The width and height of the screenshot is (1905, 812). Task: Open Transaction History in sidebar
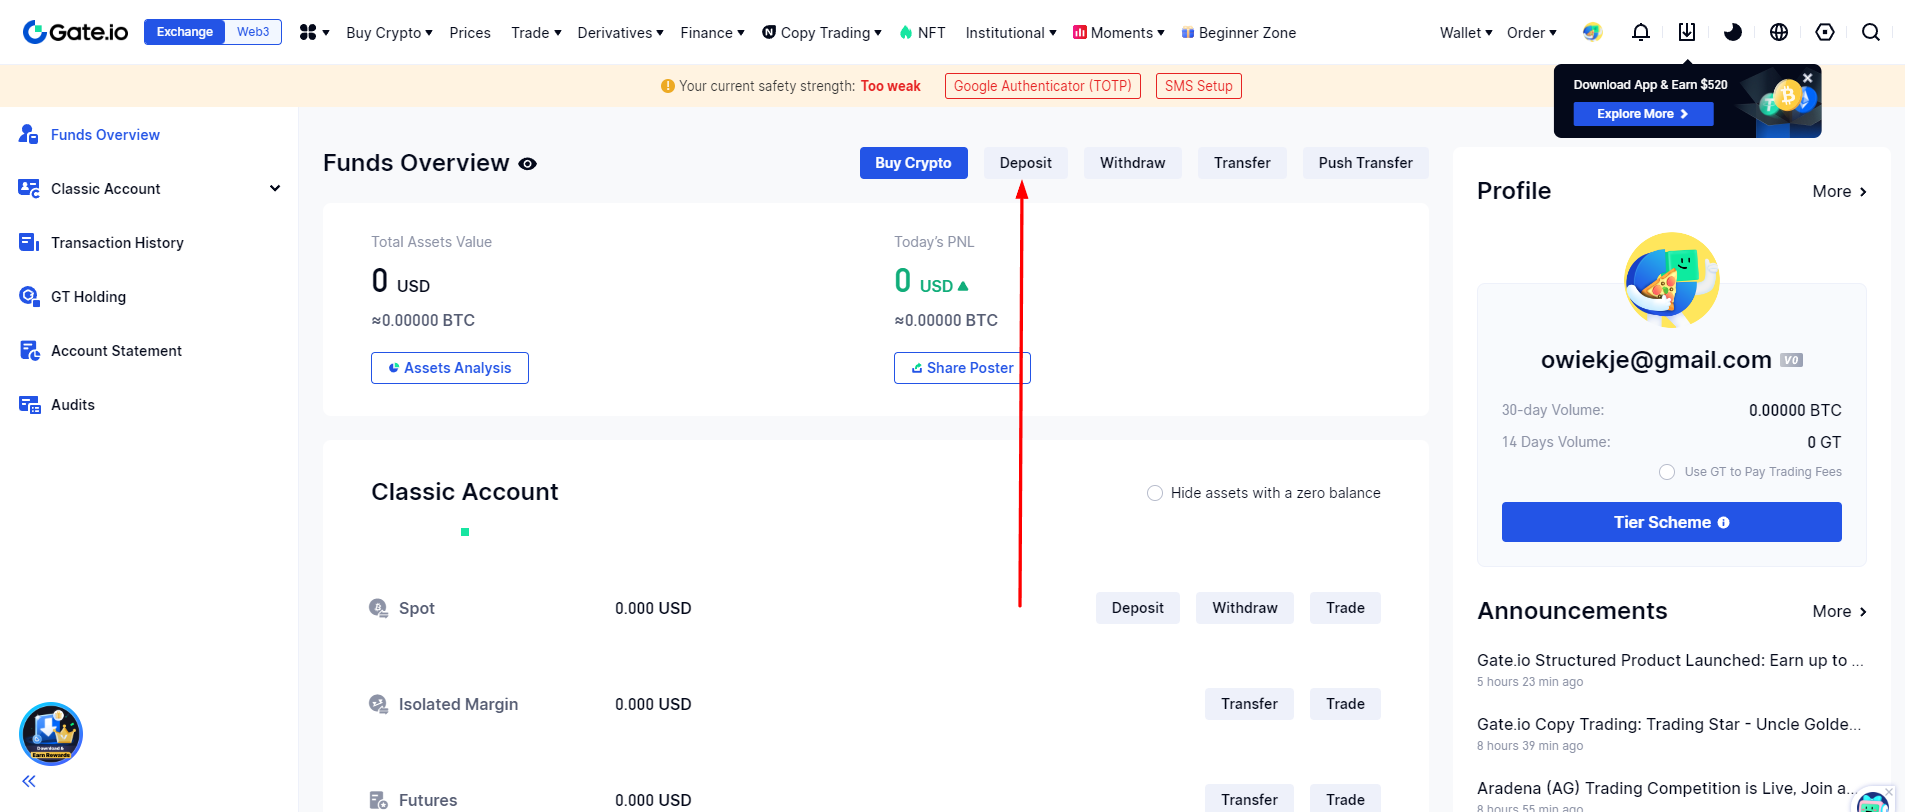117,243
